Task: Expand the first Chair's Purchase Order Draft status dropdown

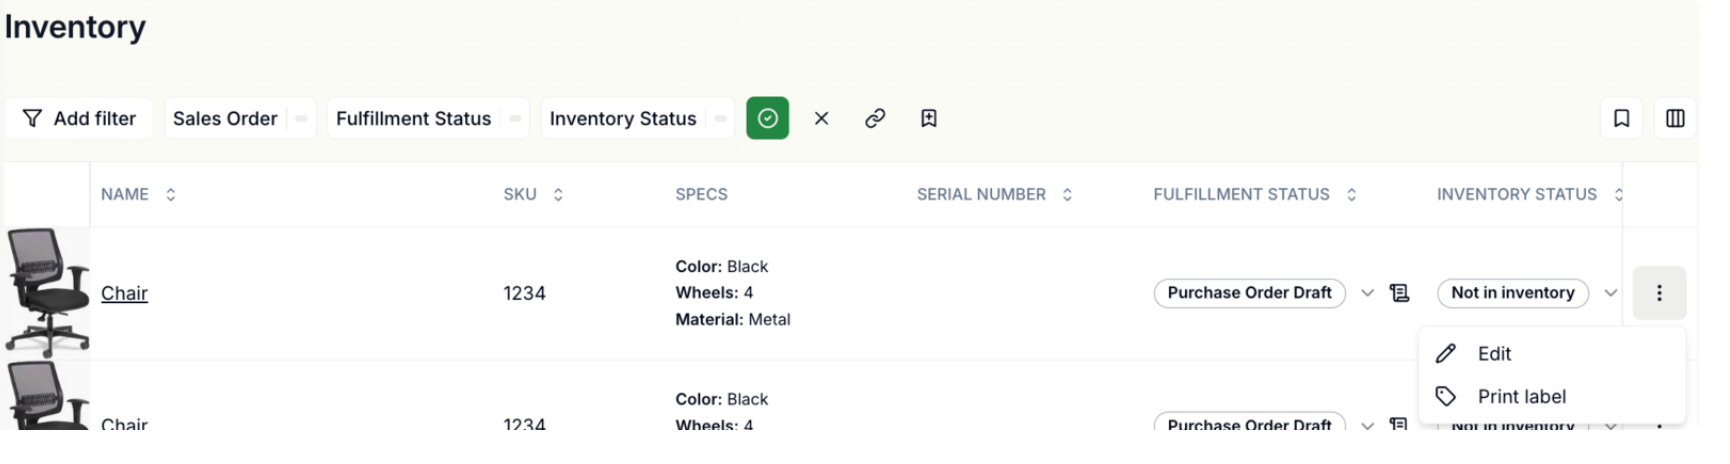Action: [1367, 293]
